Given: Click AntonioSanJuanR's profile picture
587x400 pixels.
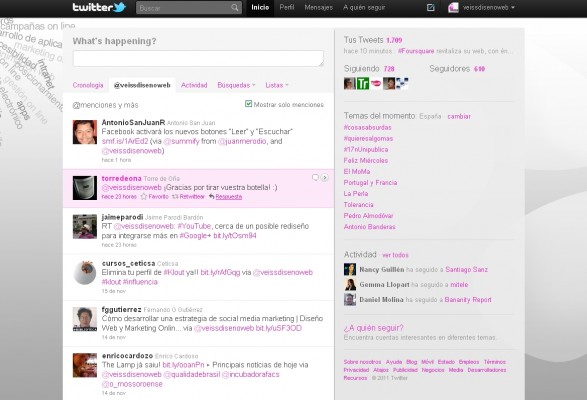Looking at the screenshot, I should (85, 132).
